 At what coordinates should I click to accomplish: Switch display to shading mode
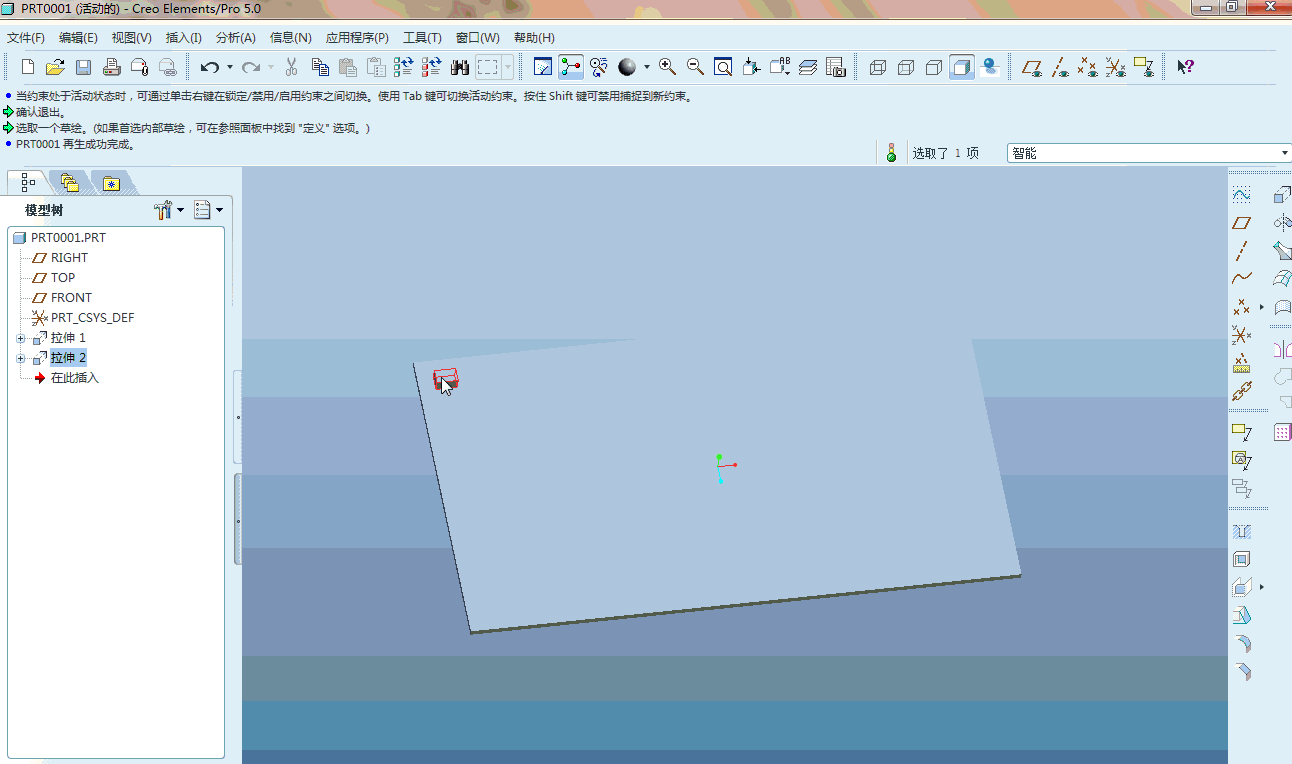[962, 67]
